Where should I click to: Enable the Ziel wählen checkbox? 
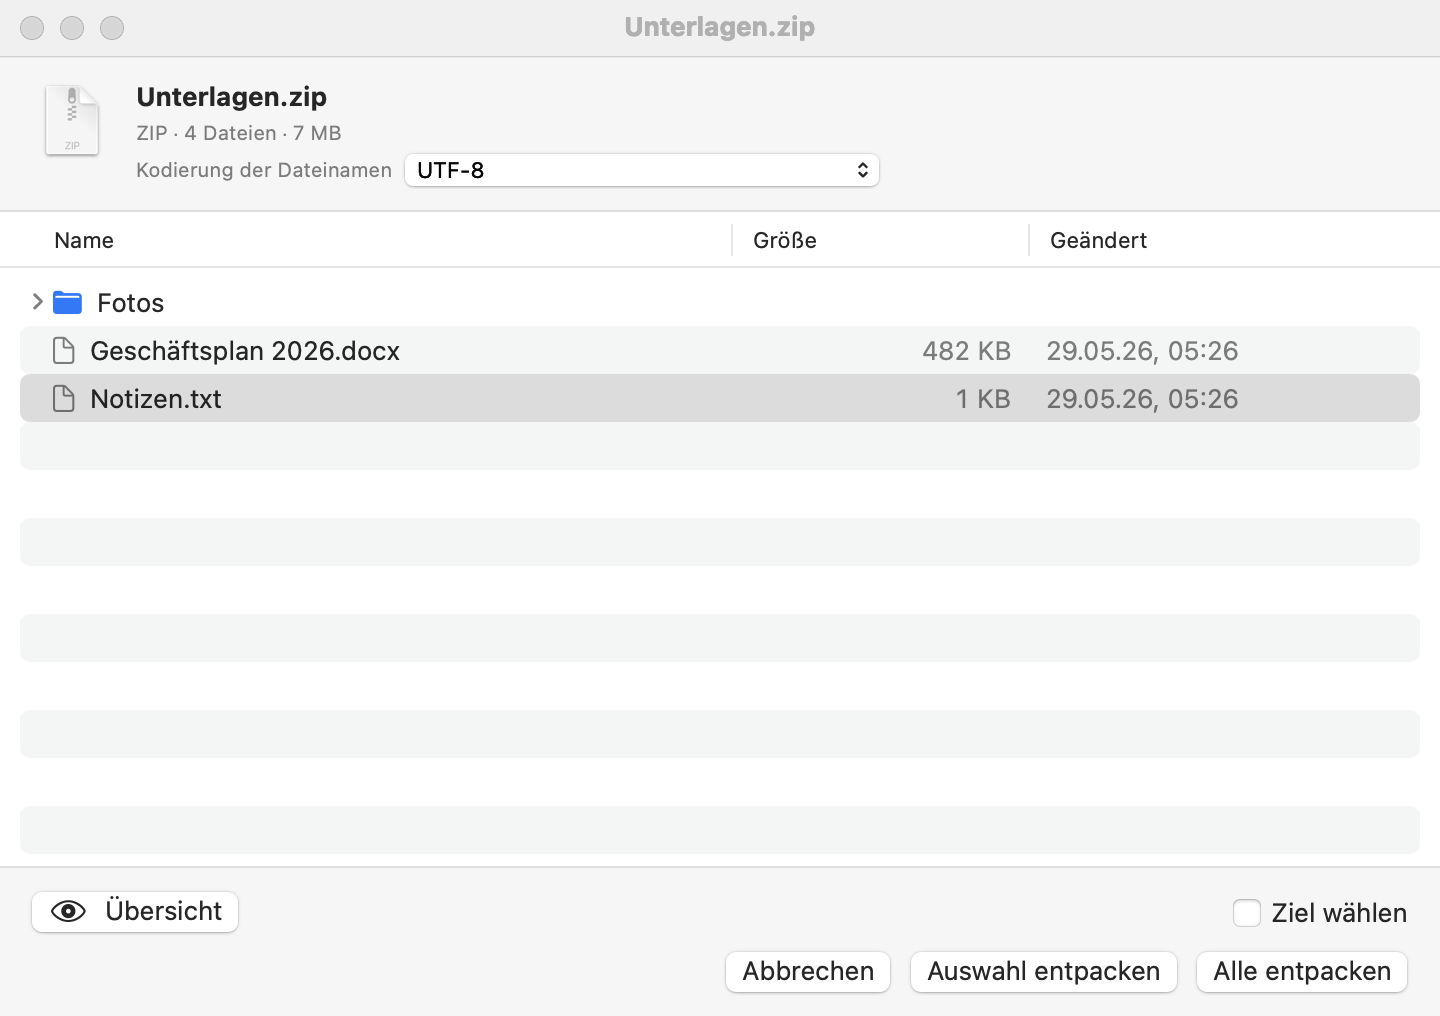pos(1247,913)
